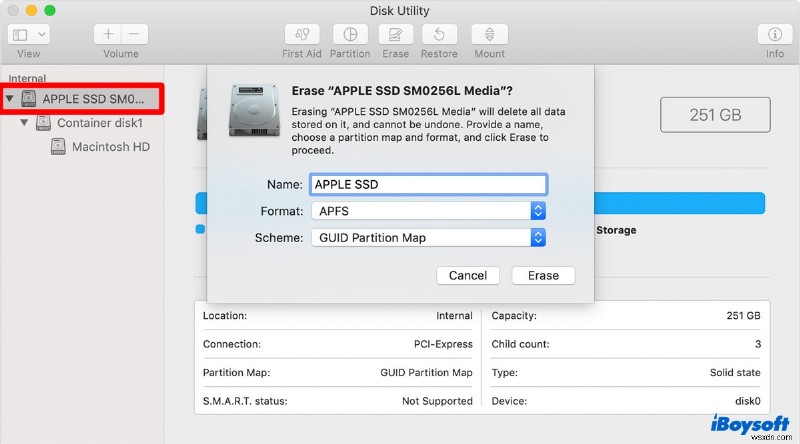Select the Erase toolbar icon
This screenshot has width=800, height=444.
[395, 34]
